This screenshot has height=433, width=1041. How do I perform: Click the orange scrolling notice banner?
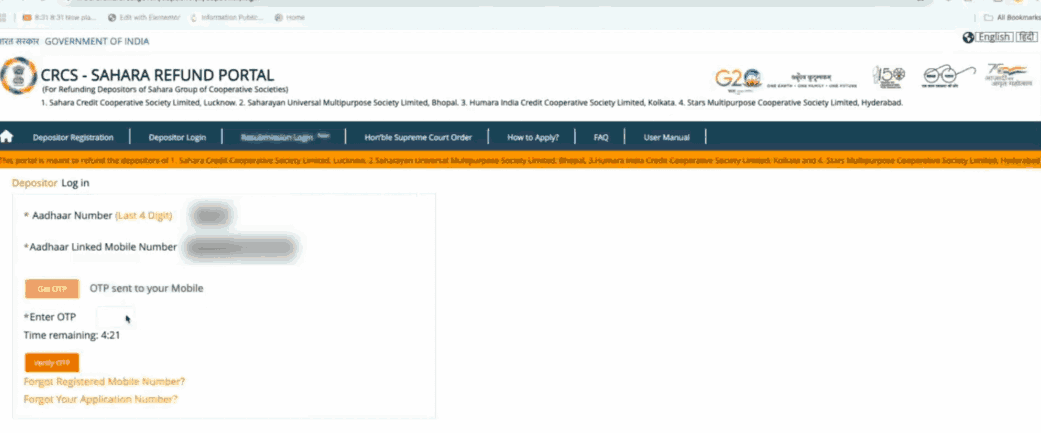(x=520, y=160)
